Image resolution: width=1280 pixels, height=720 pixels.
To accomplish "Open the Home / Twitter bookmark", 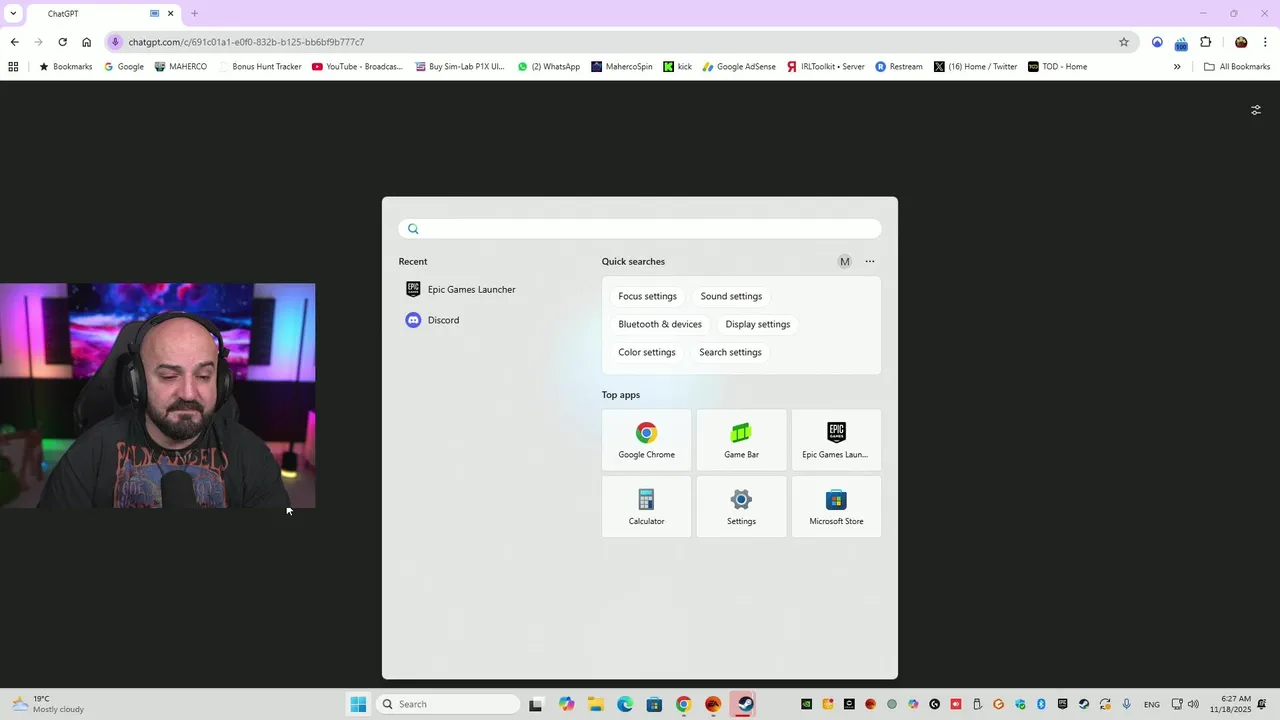I will (976, 67).
